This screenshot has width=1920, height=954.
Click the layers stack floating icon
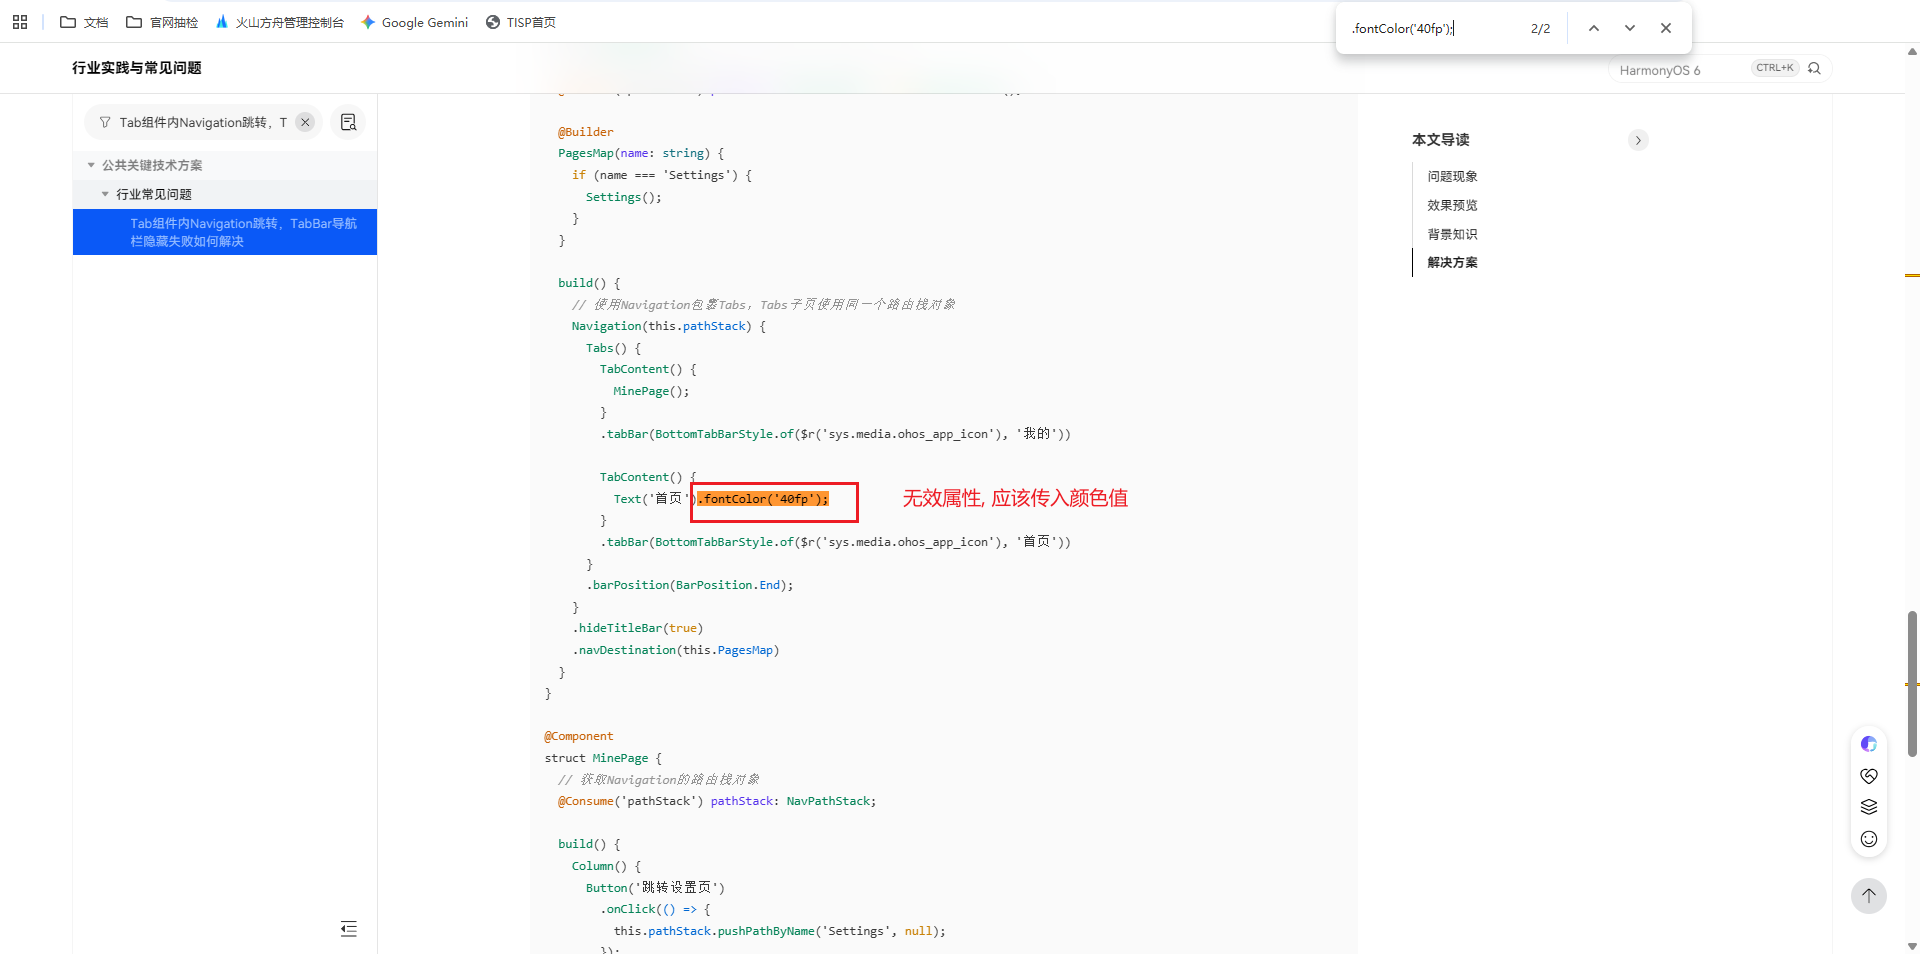pos(1869,807)
